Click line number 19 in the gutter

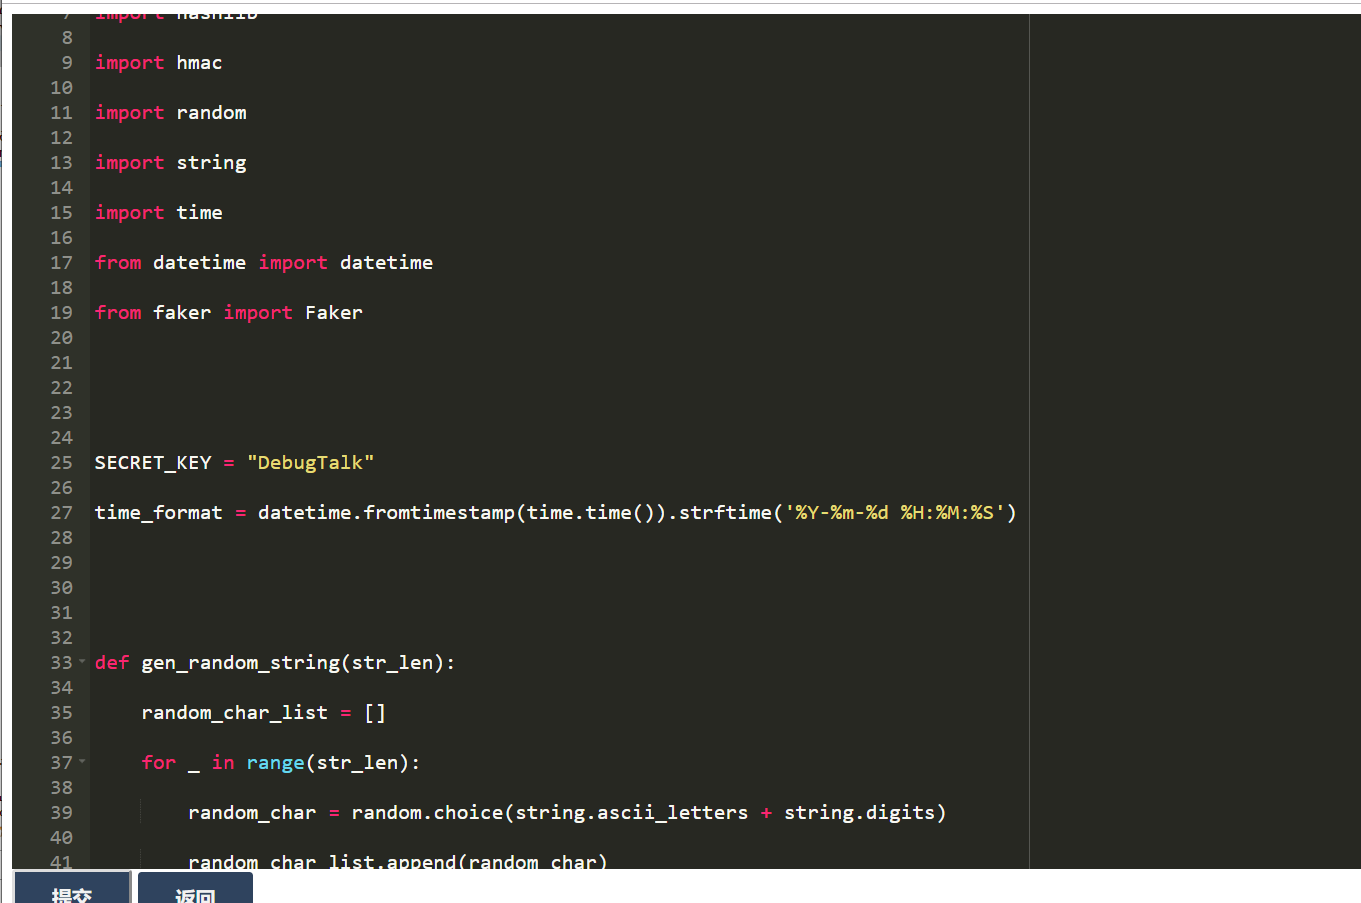(62, 312)
